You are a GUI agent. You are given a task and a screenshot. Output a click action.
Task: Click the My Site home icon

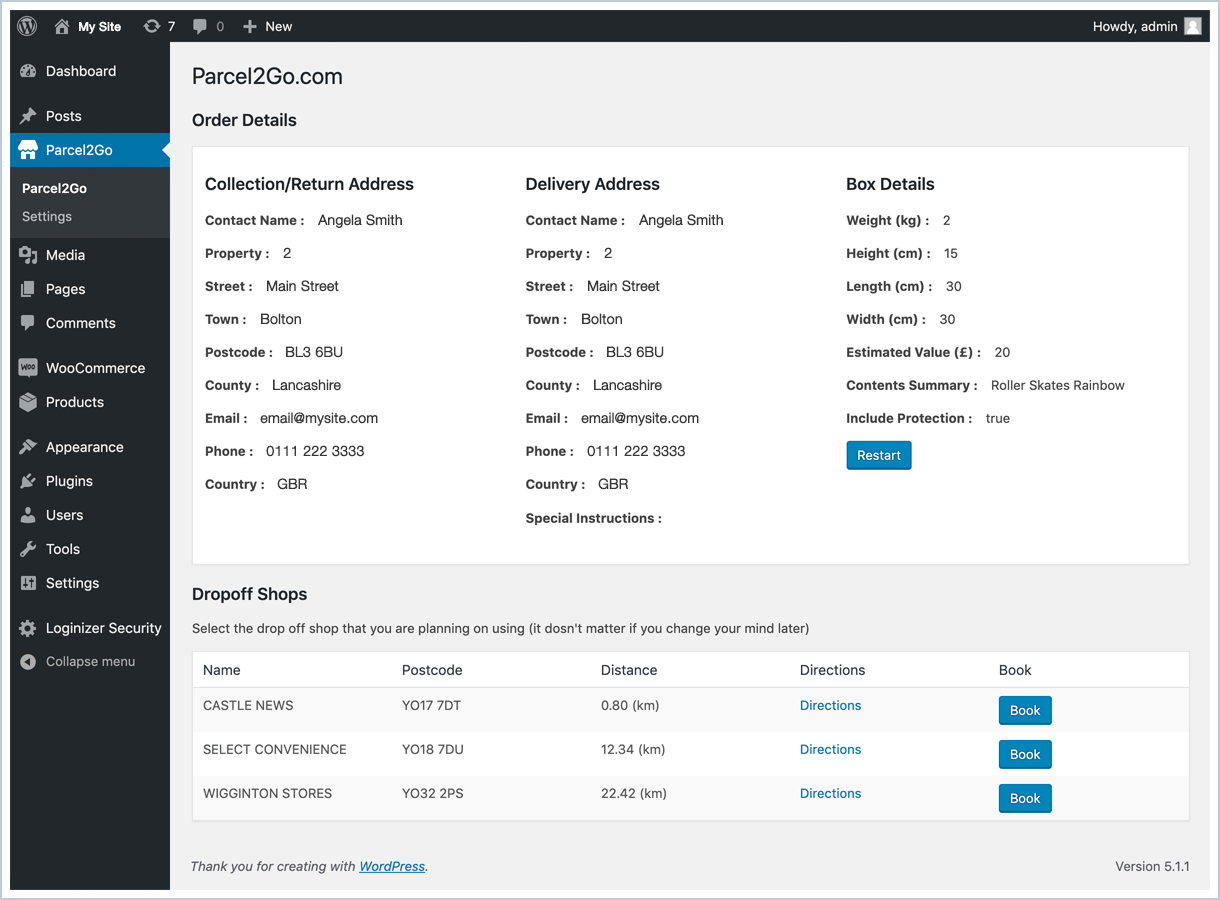[62, 27]
